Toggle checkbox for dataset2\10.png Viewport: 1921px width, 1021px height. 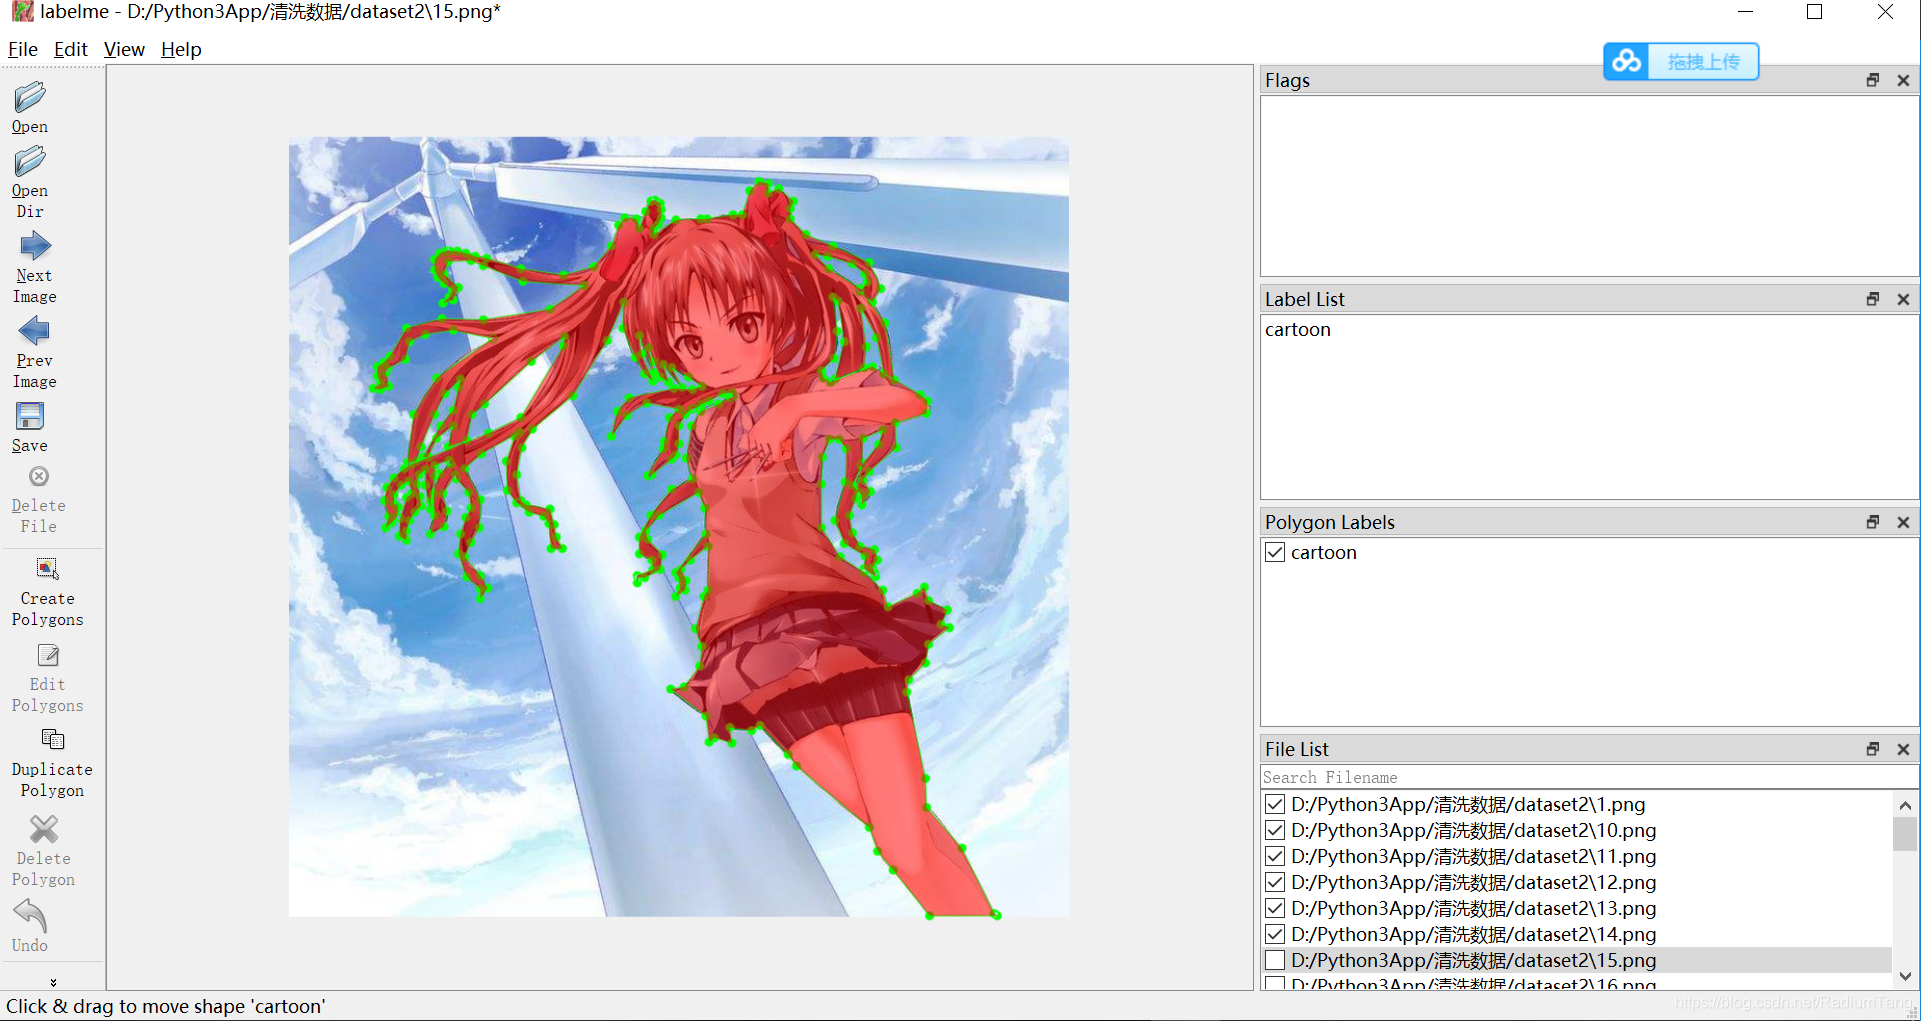(x=1275, y=830)
